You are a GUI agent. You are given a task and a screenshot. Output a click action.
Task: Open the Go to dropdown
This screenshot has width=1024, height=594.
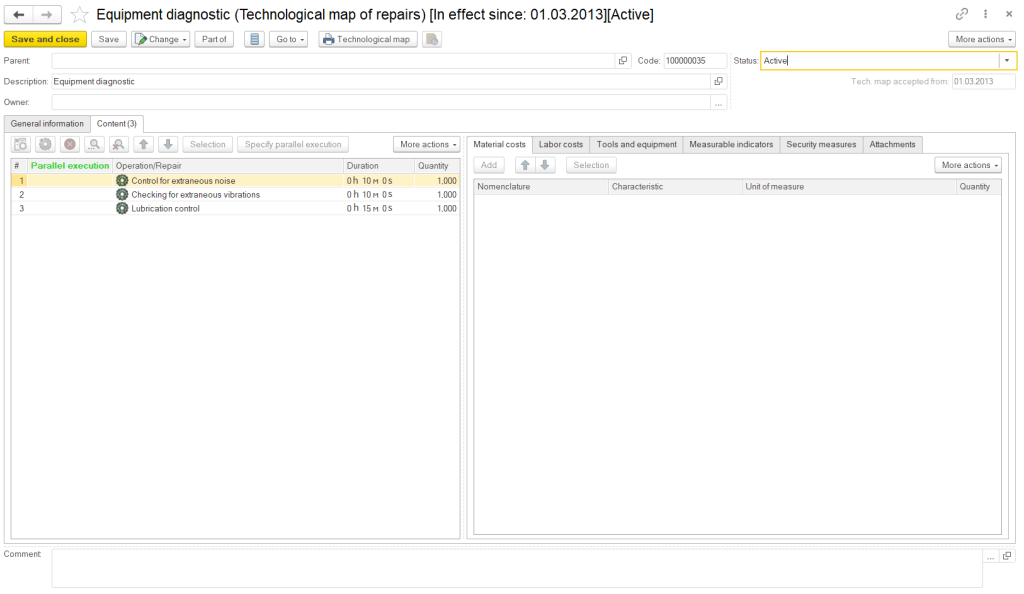pos(289,39)
